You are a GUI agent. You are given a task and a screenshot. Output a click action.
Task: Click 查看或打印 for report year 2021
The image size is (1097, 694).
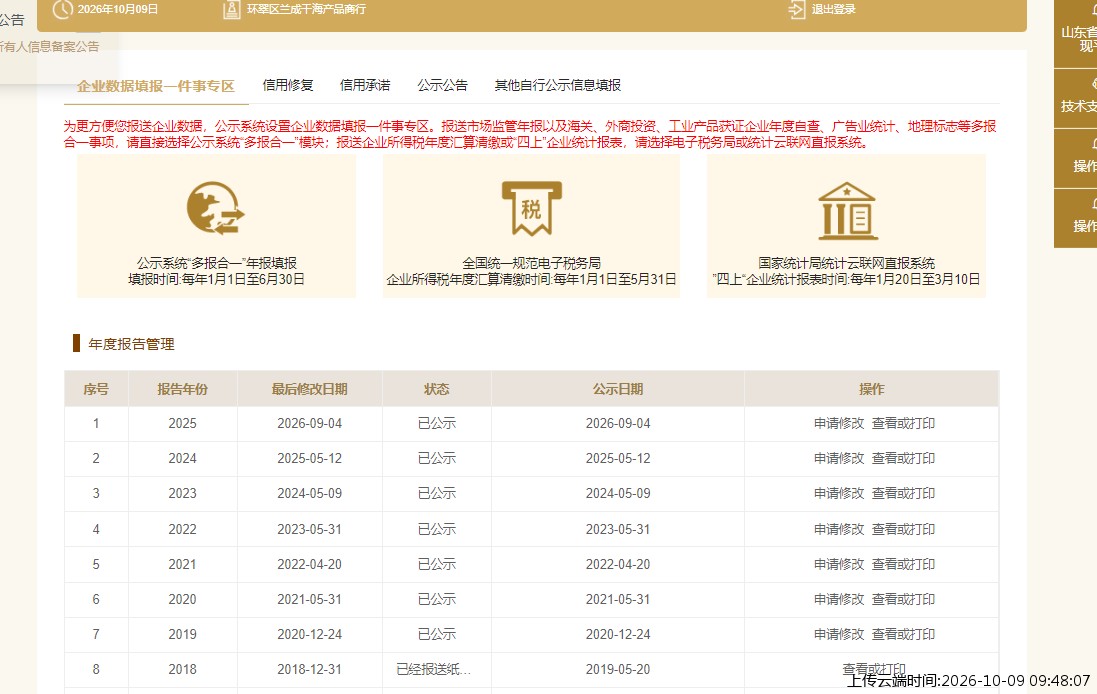point(903,565)
